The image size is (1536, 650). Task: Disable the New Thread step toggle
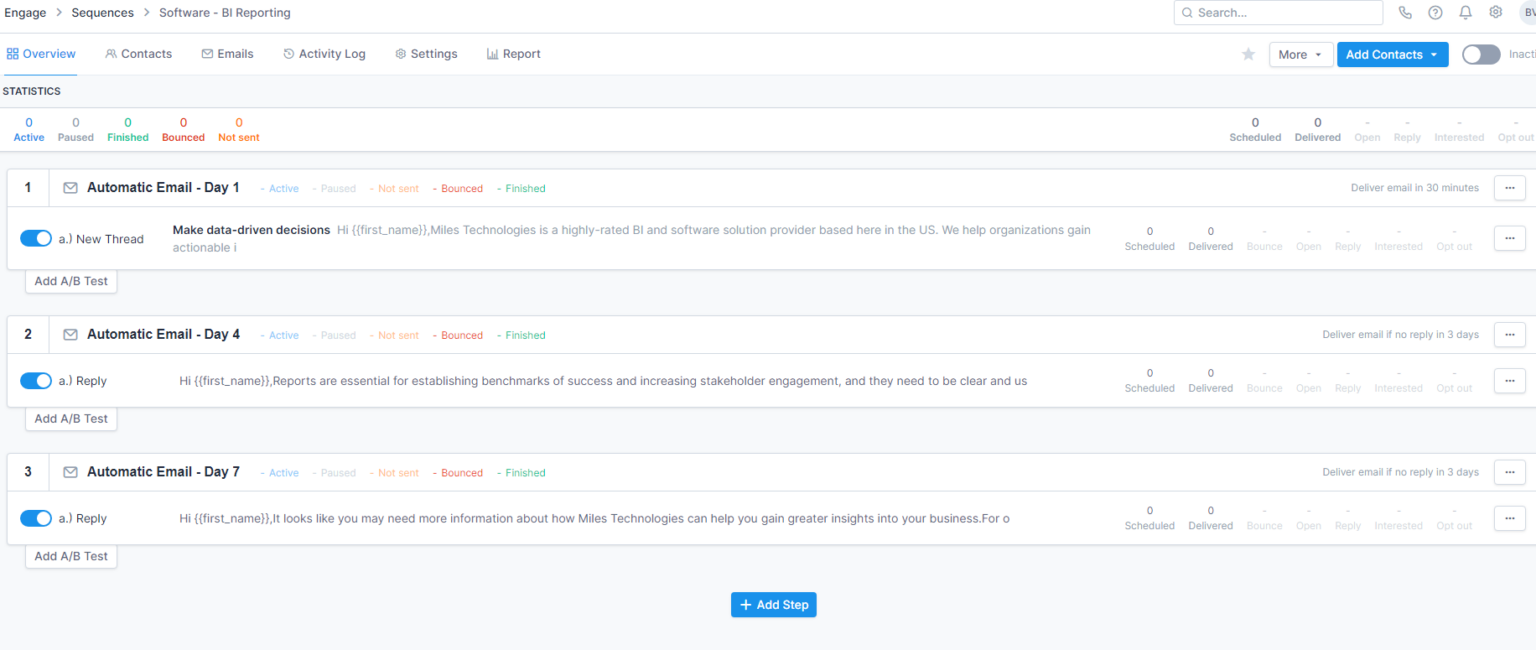[x=36, y=238]
